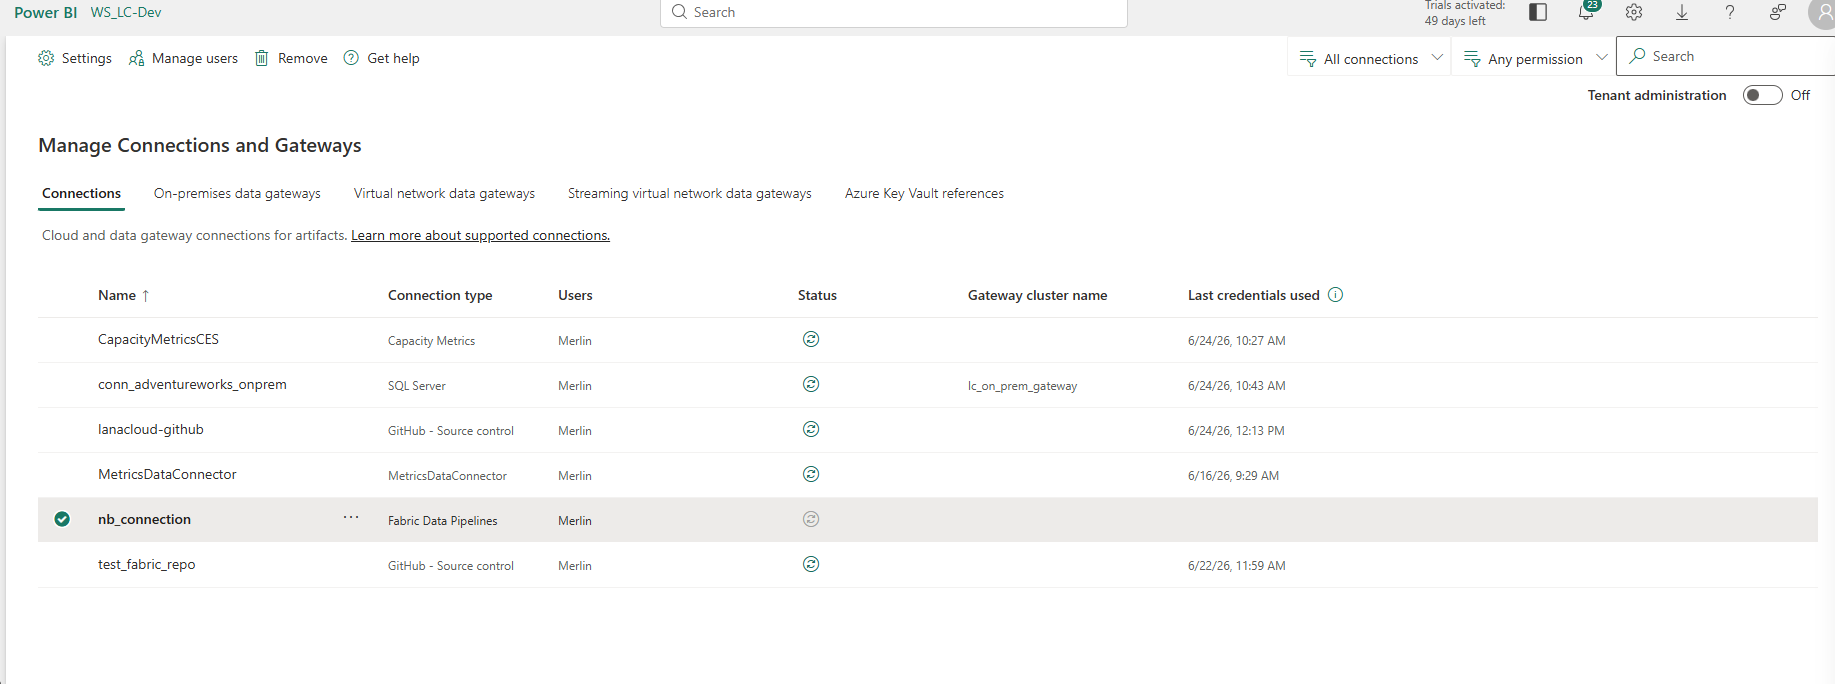Open the notifications bell icon

point(1586,12)
